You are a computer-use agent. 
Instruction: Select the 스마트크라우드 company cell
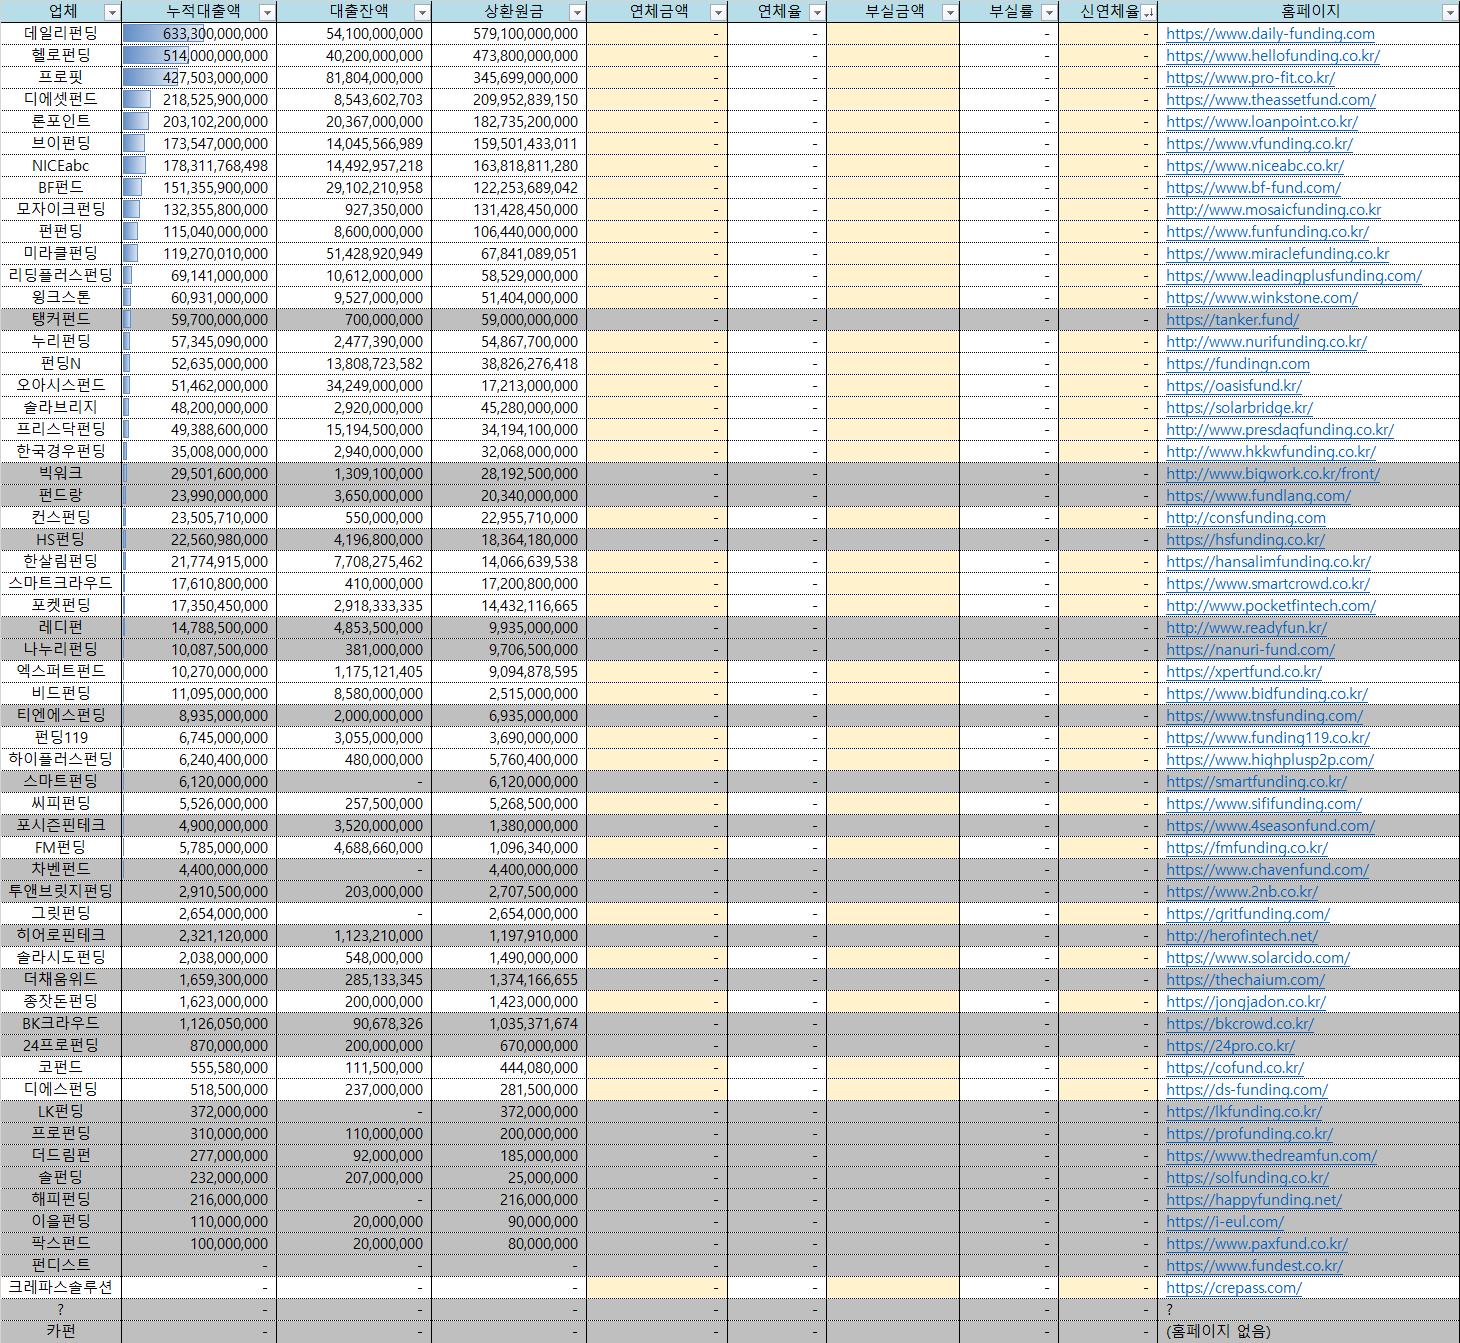(61, 584)
